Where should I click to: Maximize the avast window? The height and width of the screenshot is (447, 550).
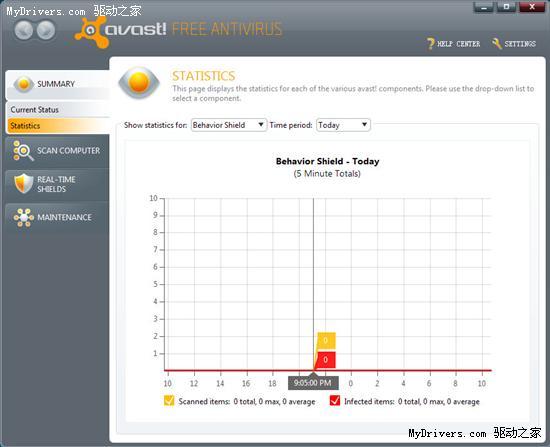[x=506, y=7]
